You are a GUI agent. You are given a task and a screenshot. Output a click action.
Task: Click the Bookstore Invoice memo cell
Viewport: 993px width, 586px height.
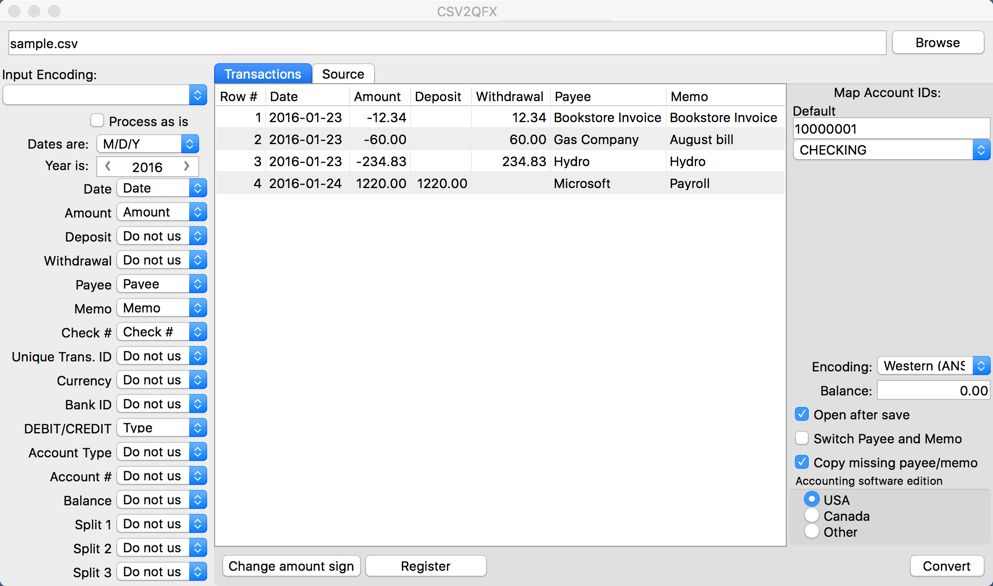[726, 118]
